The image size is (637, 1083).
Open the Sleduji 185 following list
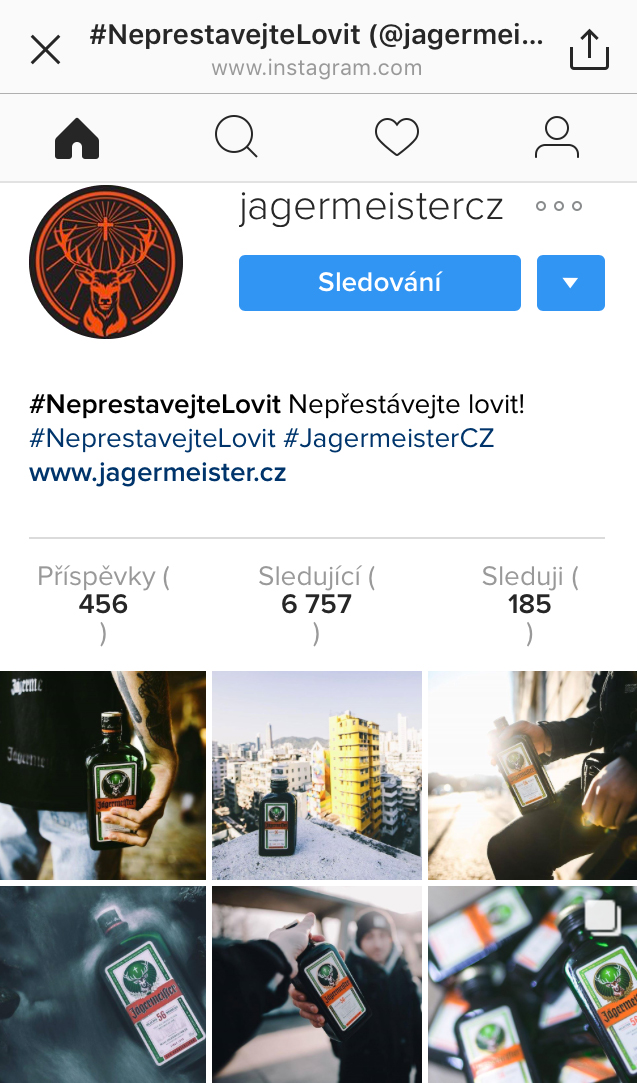tap(530, 604)
